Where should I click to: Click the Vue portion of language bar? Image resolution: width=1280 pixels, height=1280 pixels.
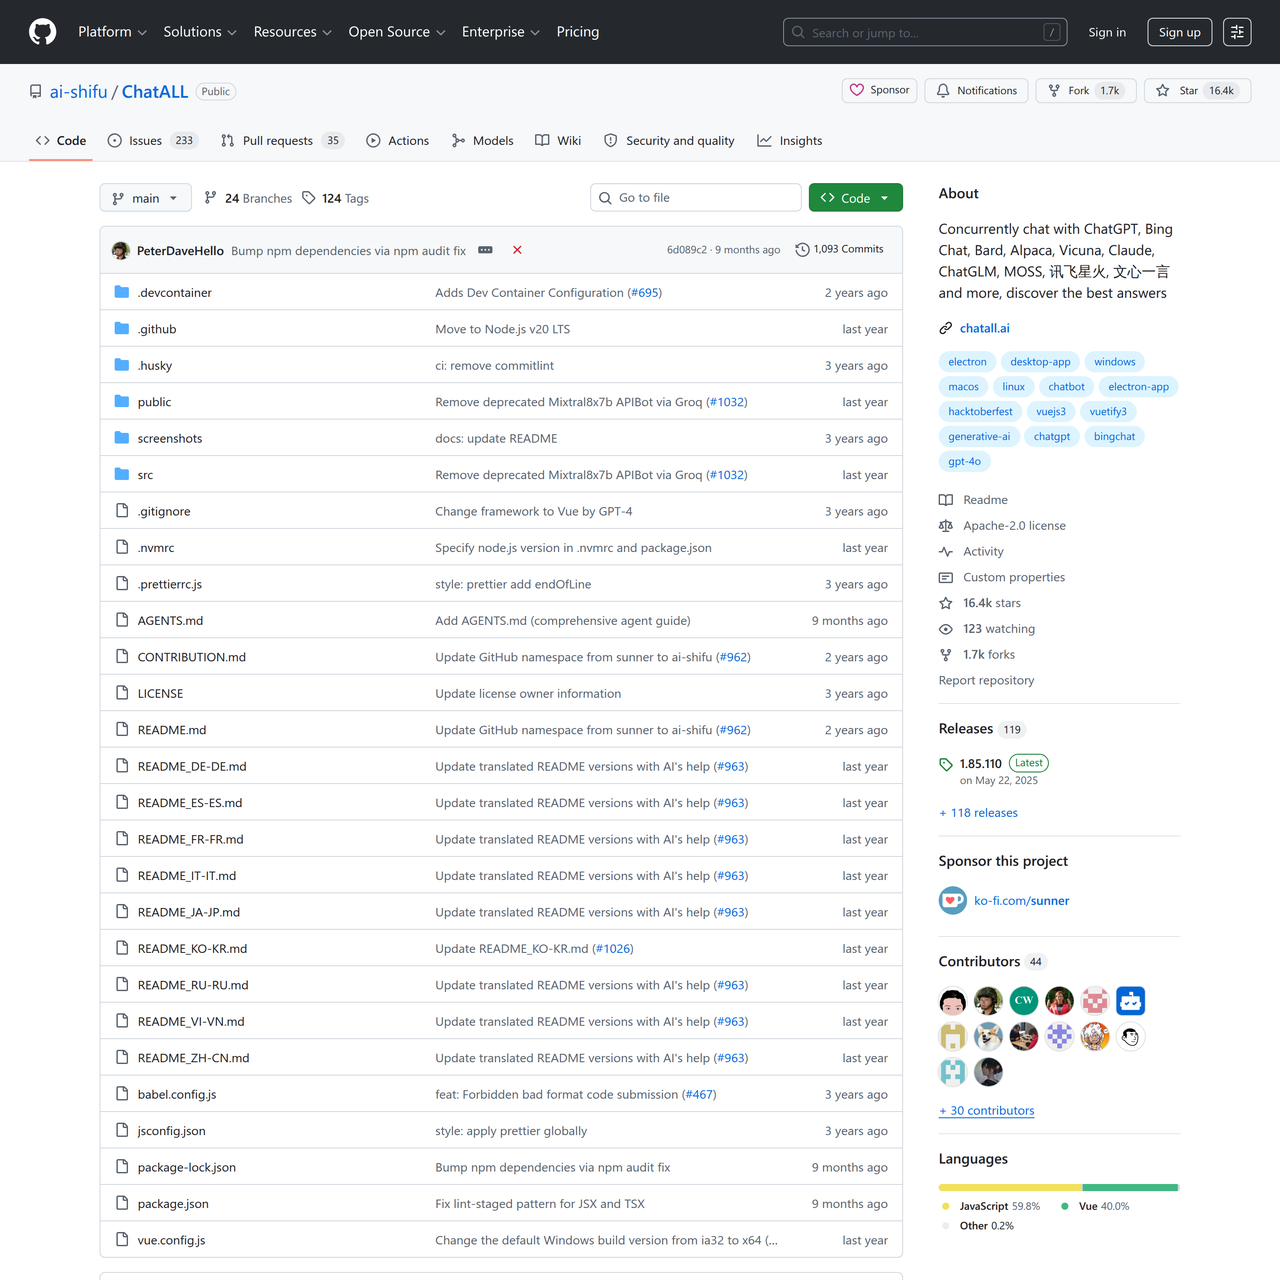click(x=1130, y=1188)
